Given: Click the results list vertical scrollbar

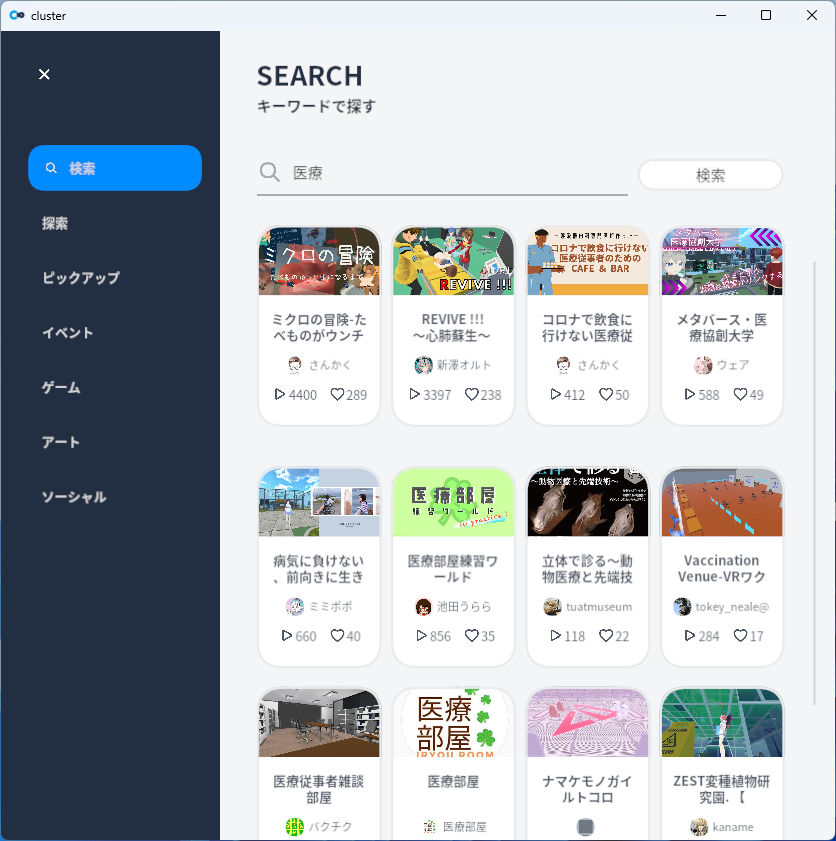Looking at the screenshot, I should (x=814, y=483).
